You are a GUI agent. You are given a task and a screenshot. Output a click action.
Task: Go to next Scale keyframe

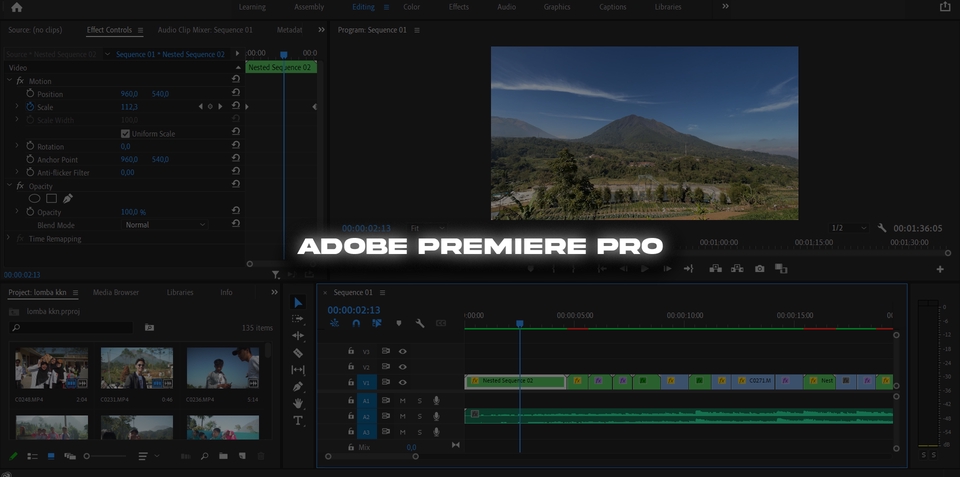[x=220, y=107]
